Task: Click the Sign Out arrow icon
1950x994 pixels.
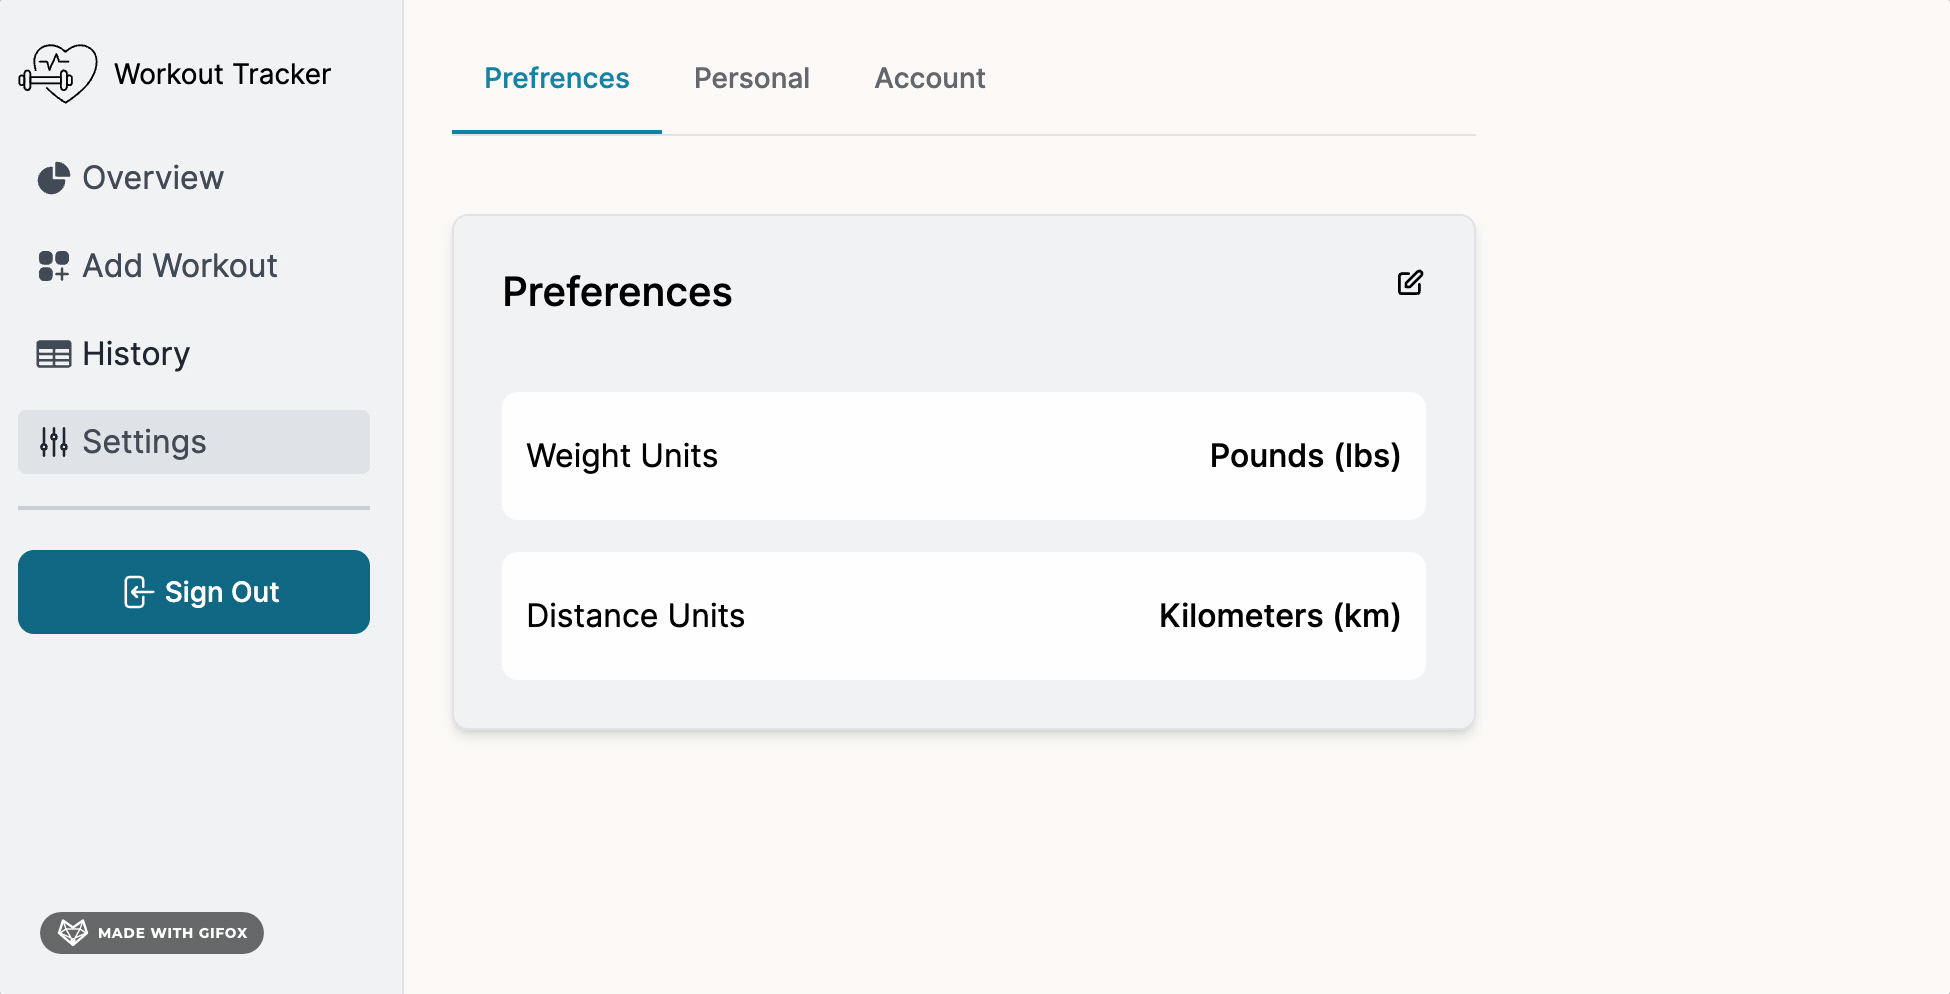Action: coord(138,592)
